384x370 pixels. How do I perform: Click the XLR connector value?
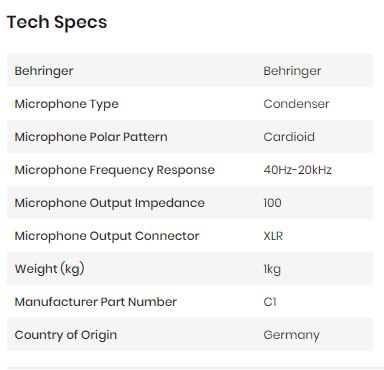(273, 236)
